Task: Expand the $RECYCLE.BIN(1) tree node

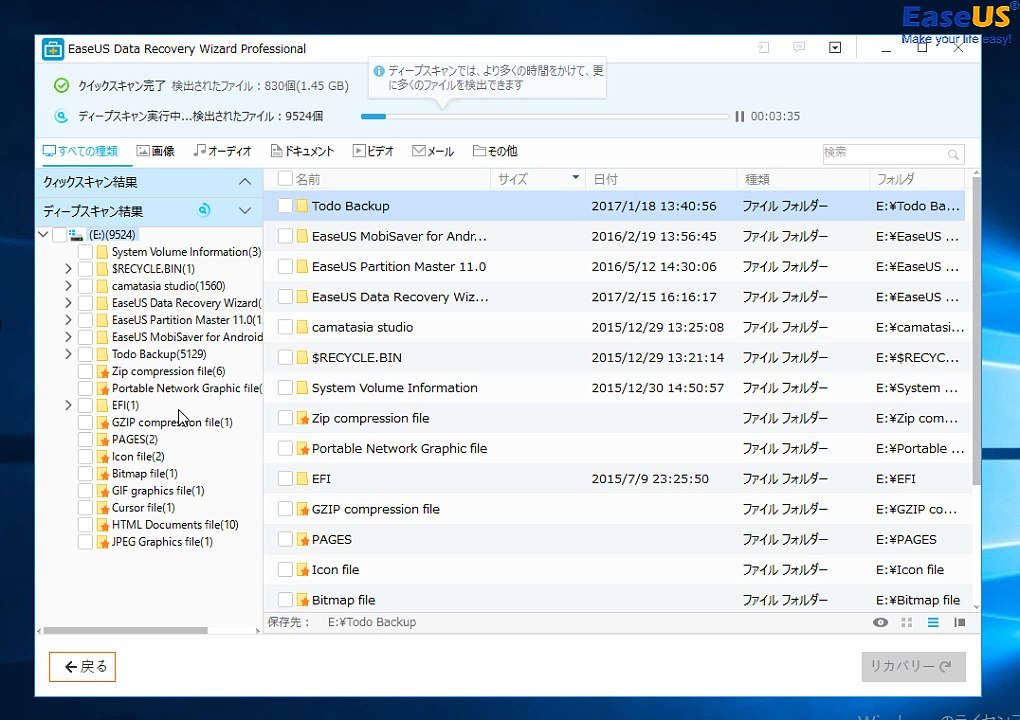Action: (68, 269)
